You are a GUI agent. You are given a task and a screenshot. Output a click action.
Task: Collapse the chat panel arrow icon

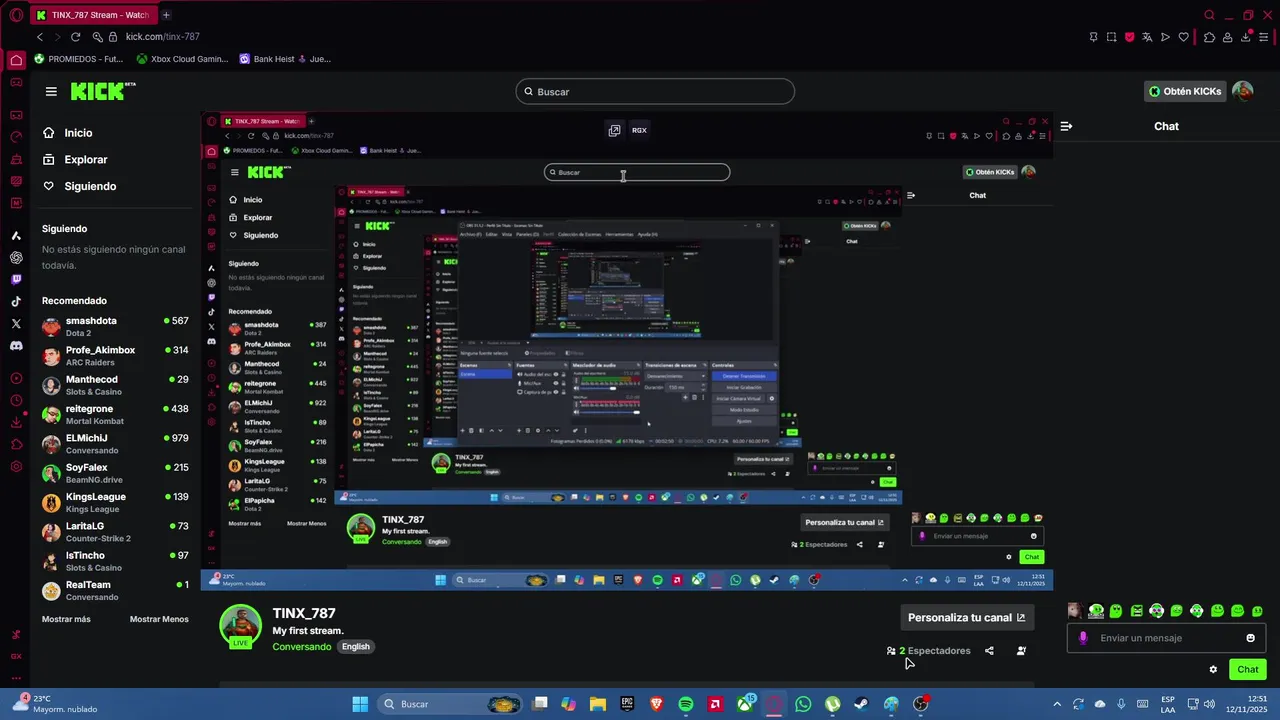coord(1066,126)
